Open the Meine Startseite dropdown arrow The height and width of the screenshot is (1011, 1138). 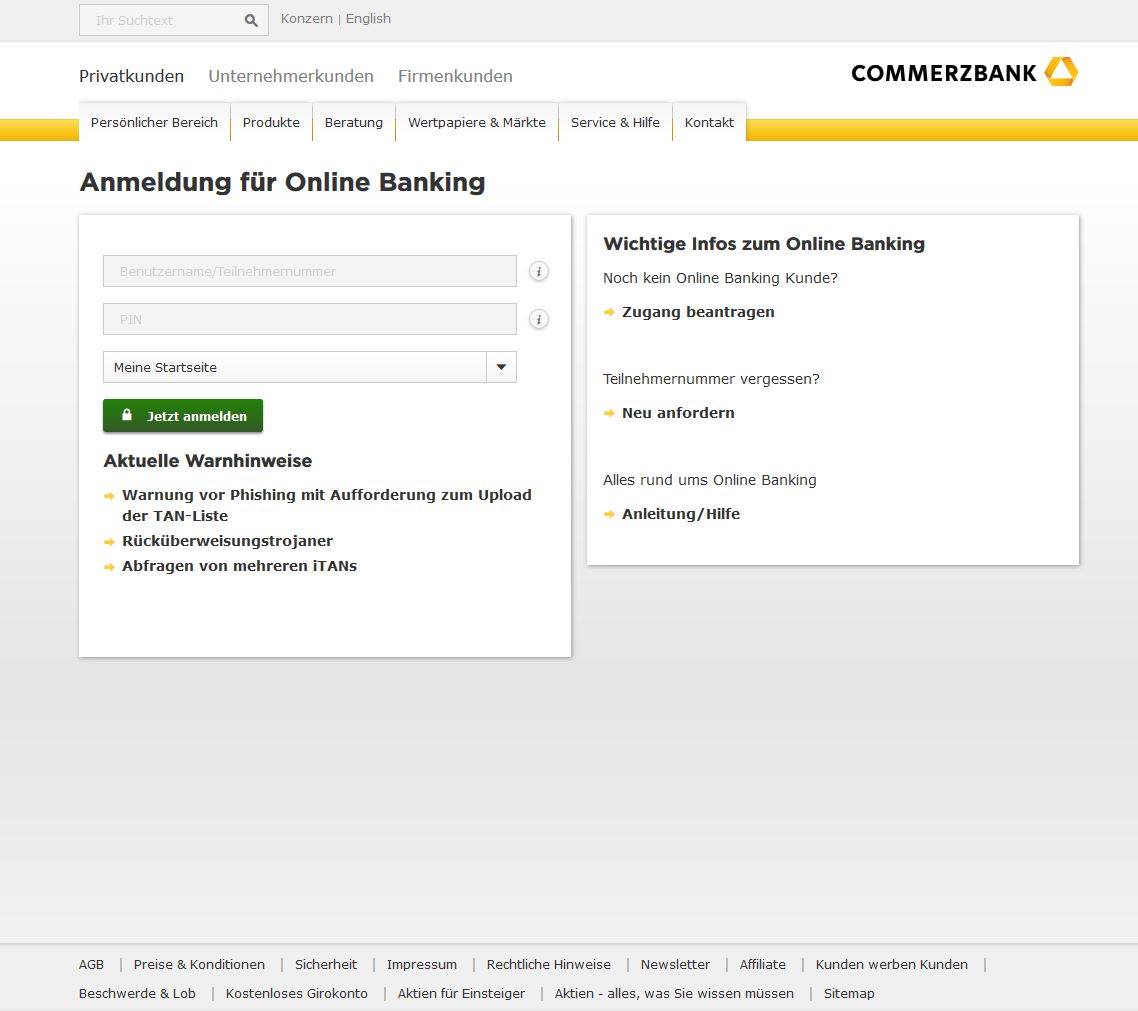click(x=502, y=367)
